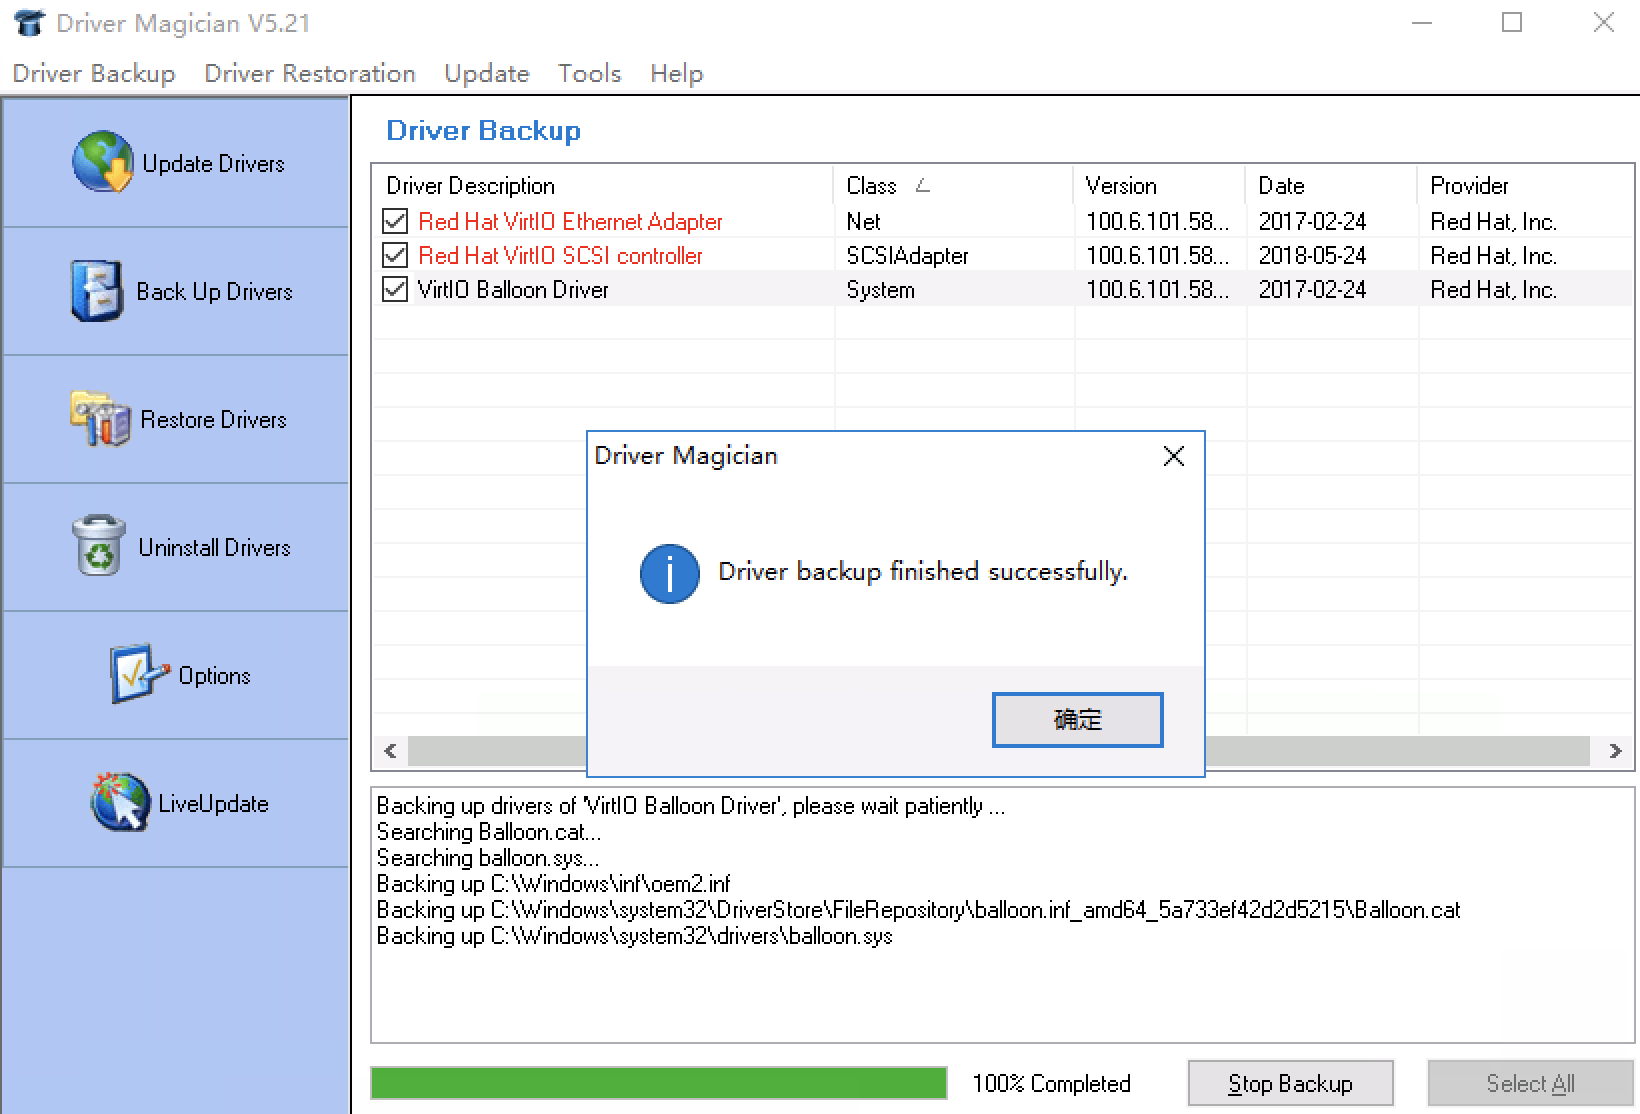The height and width of the screenshot is (1114, 1640).
Task: Minimize the Driver Magician window
Action: pos(1421,23)
